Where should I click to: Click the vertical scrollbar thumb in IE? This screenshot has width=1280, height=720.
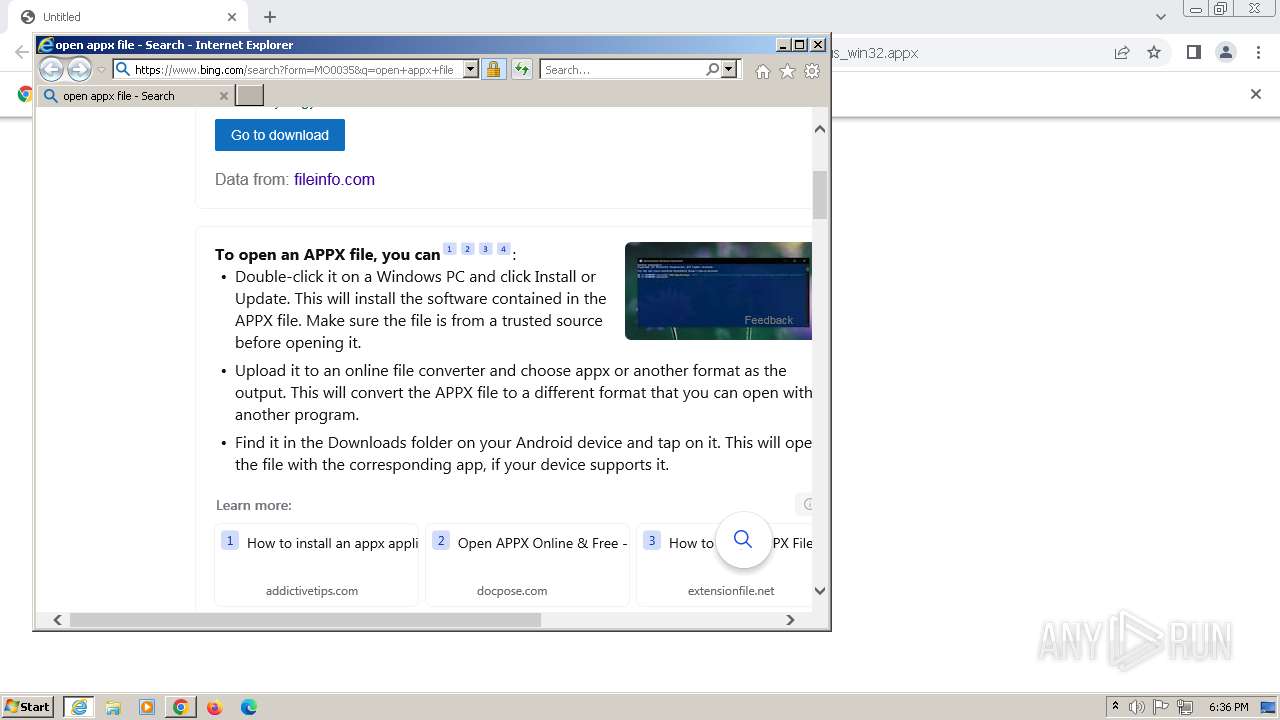tap(820, 195)
